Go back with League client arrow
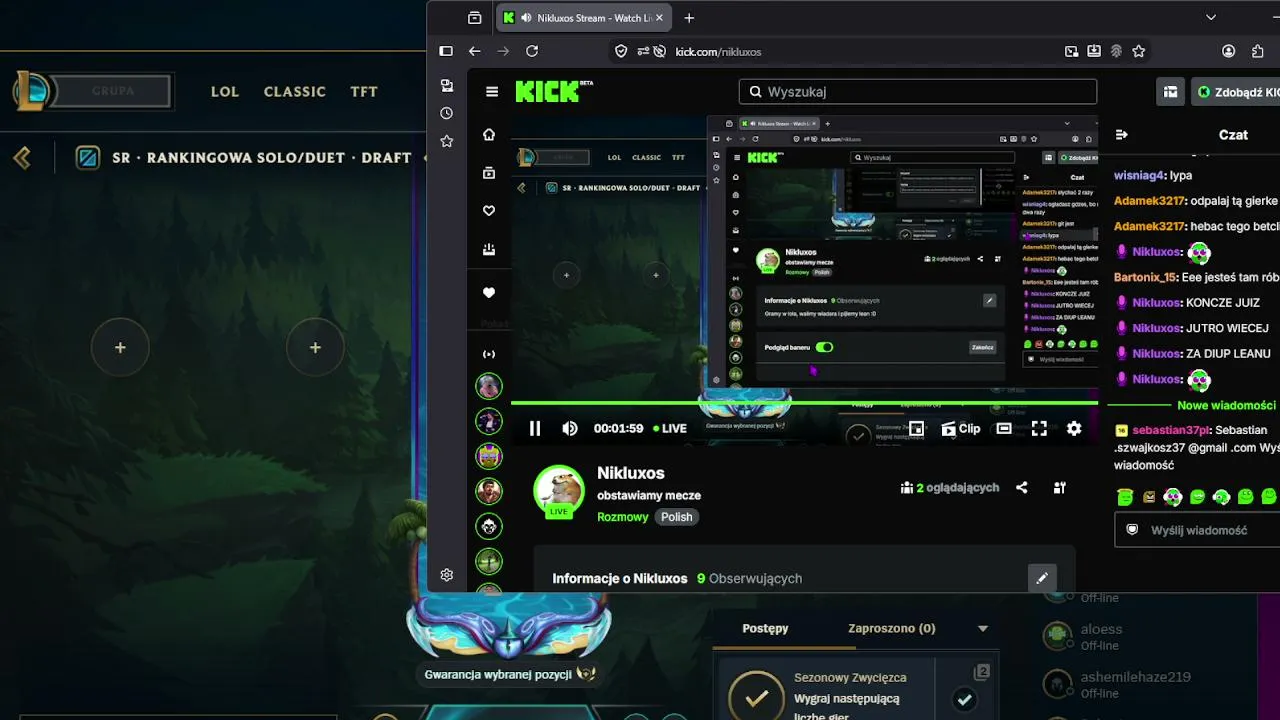 22,157
